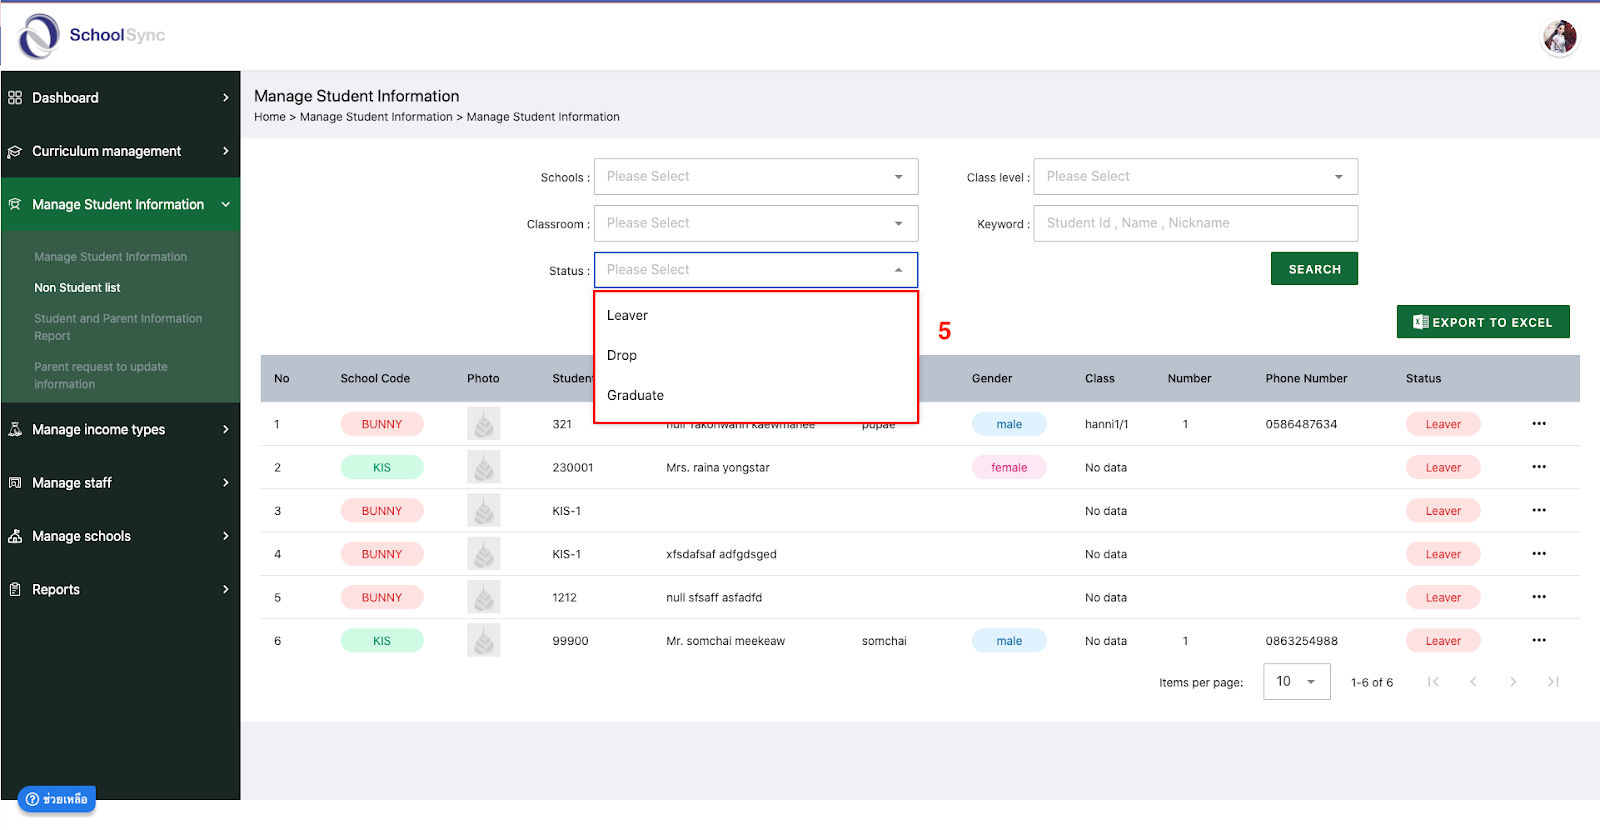Click Status column header
1600x830 pixels.
tap(1423, 378)
